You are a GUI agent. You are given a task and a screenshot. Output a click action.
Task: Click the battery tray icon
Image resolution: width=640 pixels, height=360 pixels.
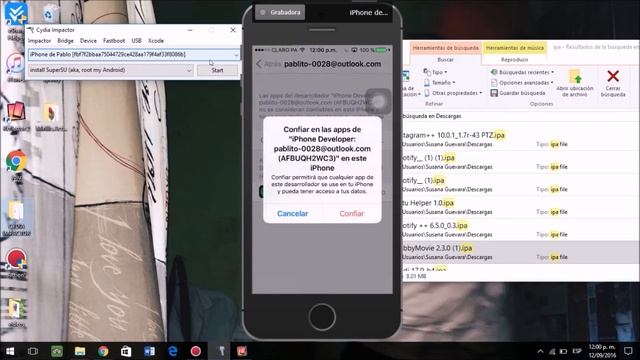pyautogui.click(x=564, y=351)
